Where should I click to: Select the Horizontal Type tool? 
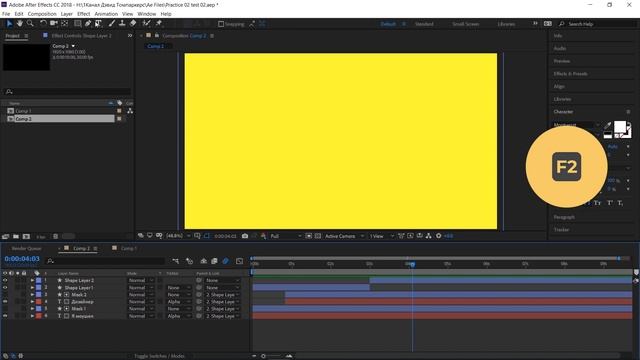click(x=98, y=24)
